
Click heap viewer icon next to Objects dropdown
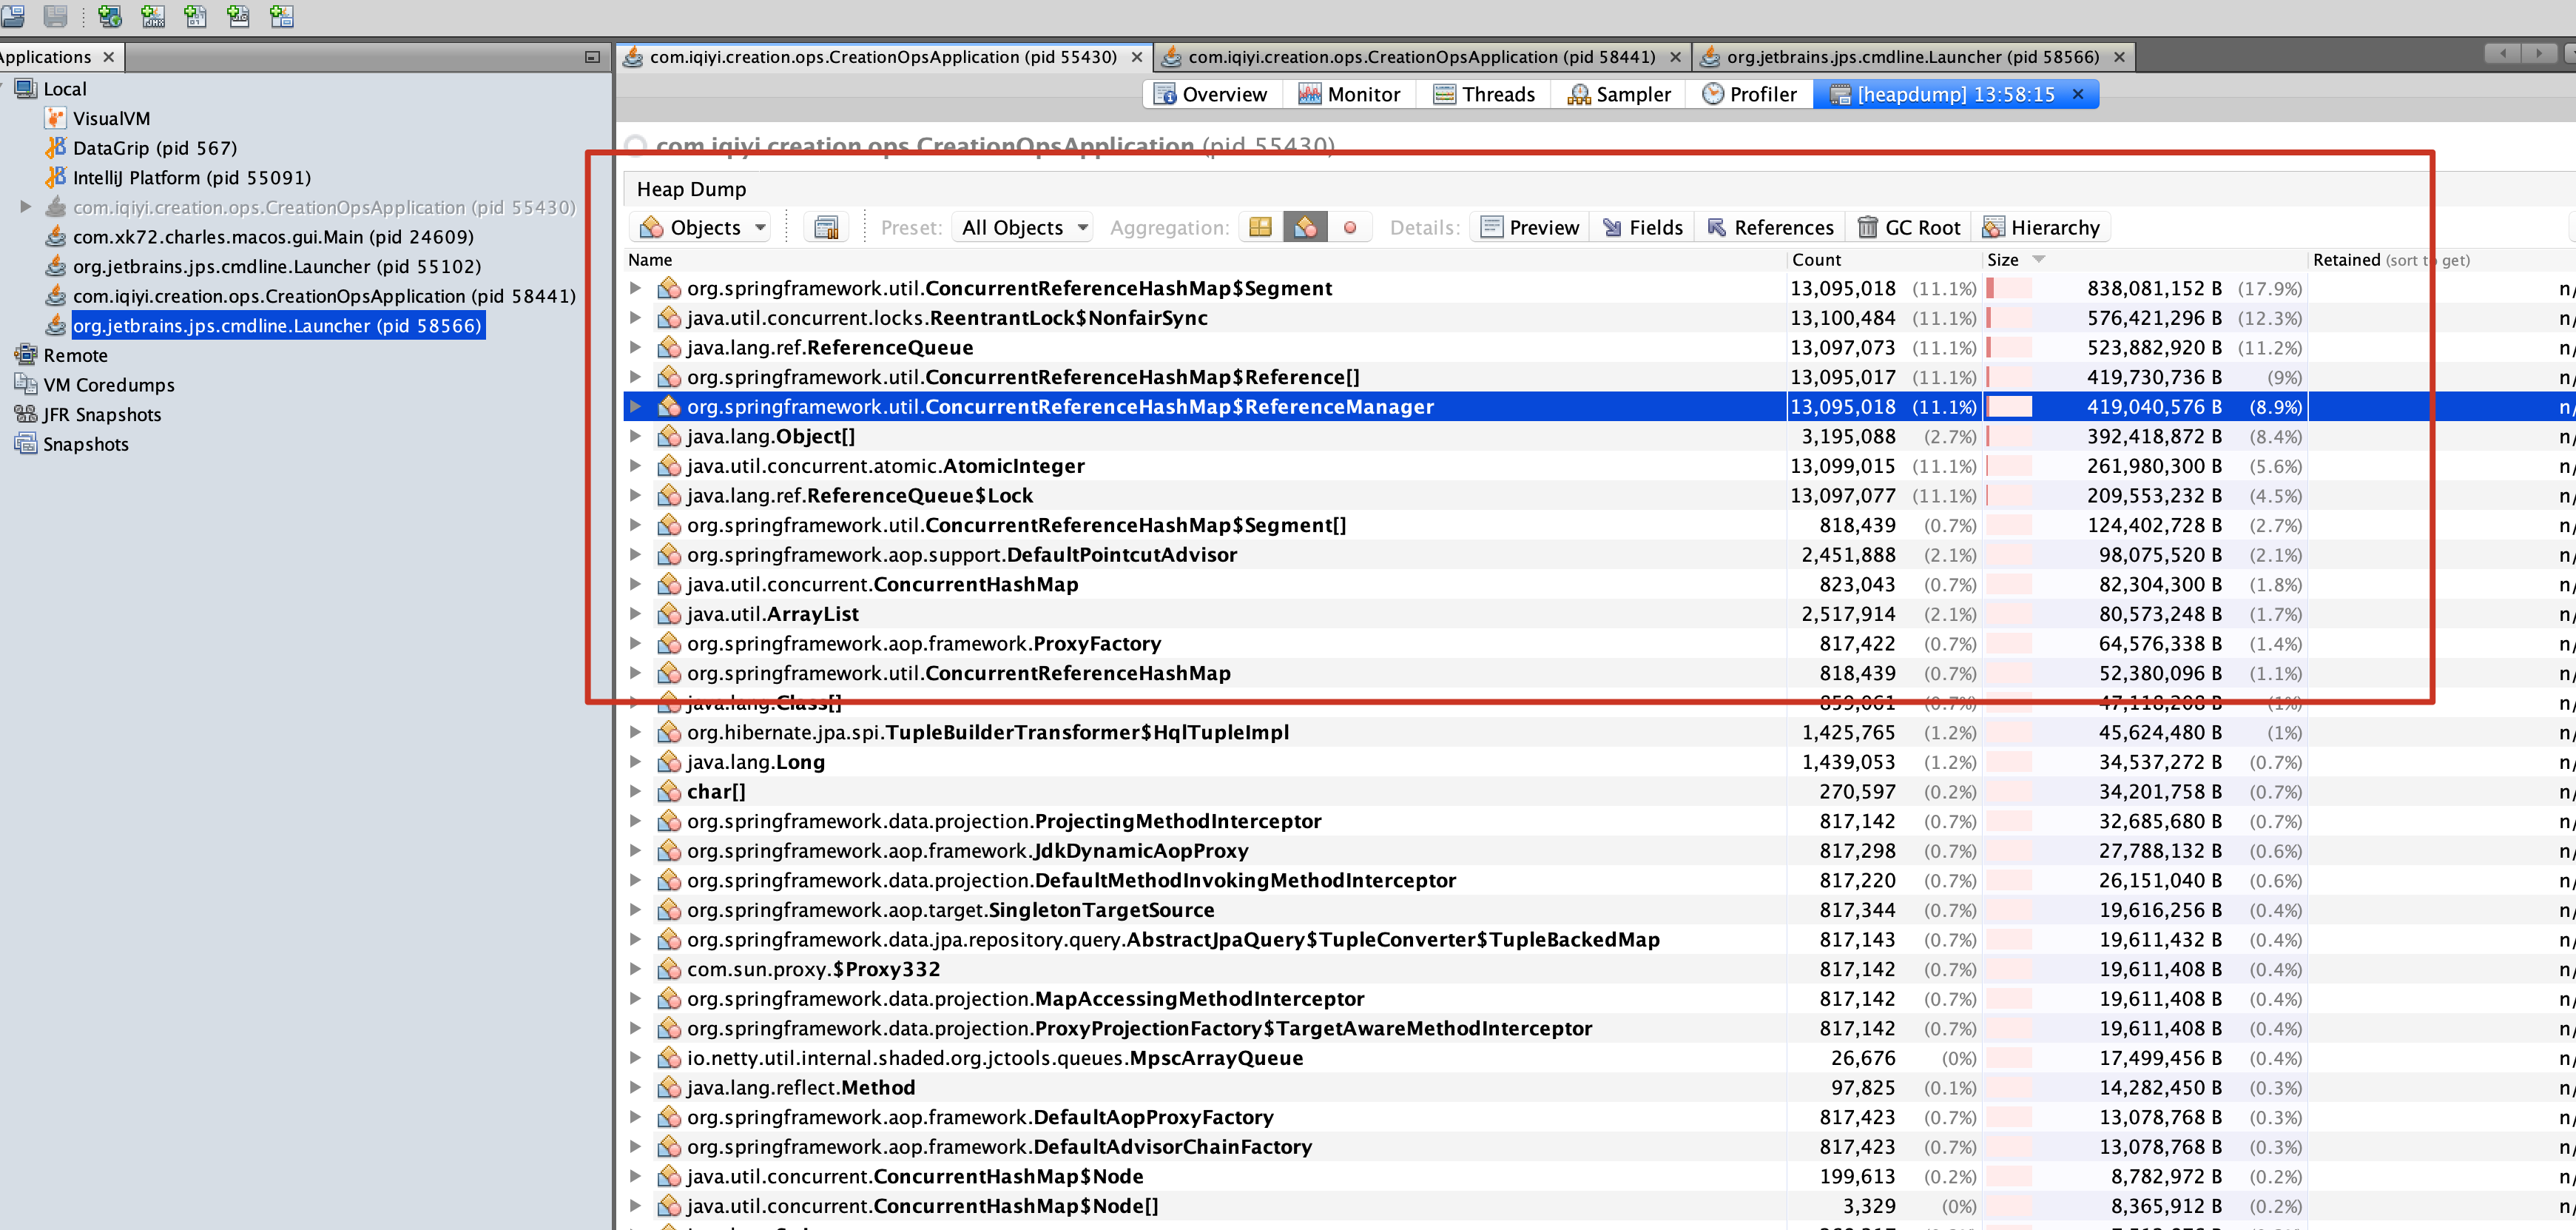(826, 228)
